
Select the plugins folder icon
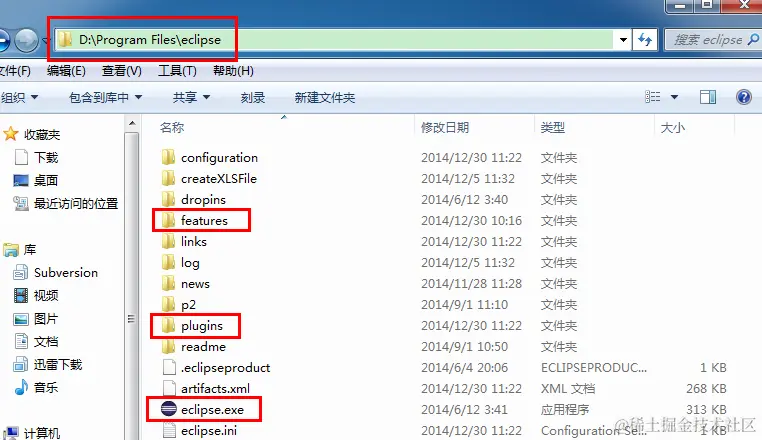point(168,325)
